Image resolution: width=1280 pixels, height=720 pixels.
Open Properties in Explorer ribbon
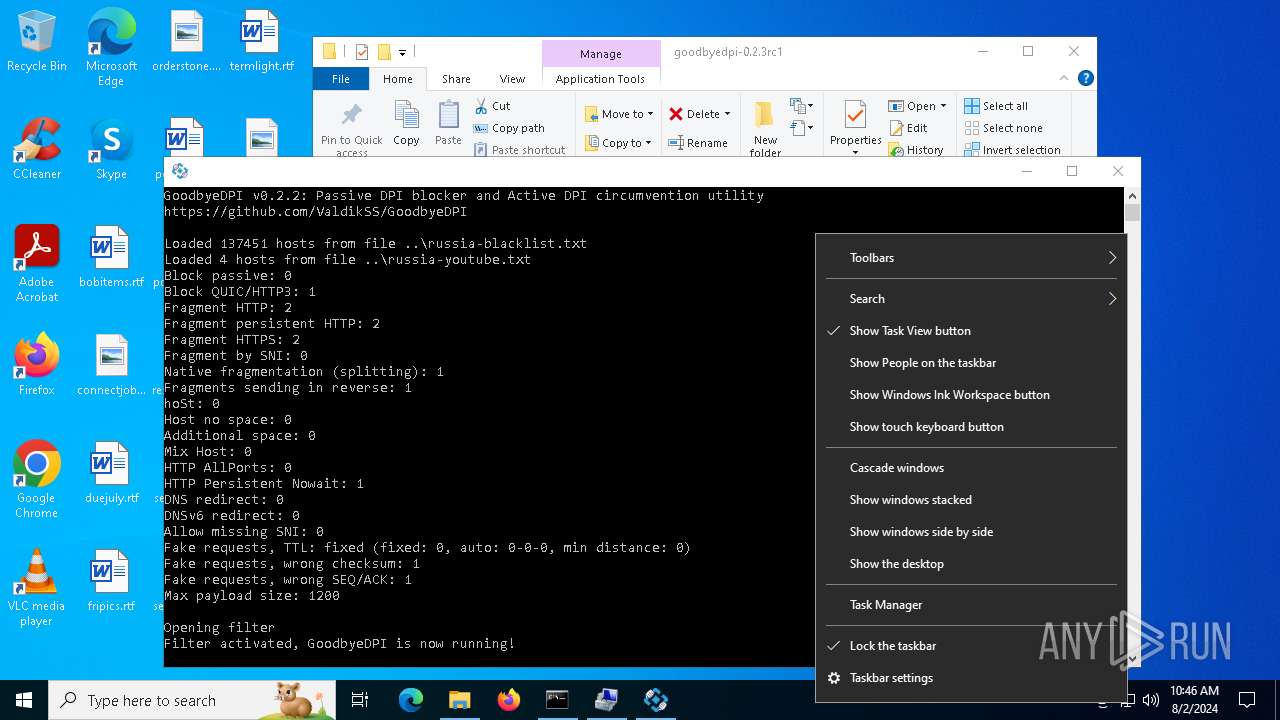point(855,128)
